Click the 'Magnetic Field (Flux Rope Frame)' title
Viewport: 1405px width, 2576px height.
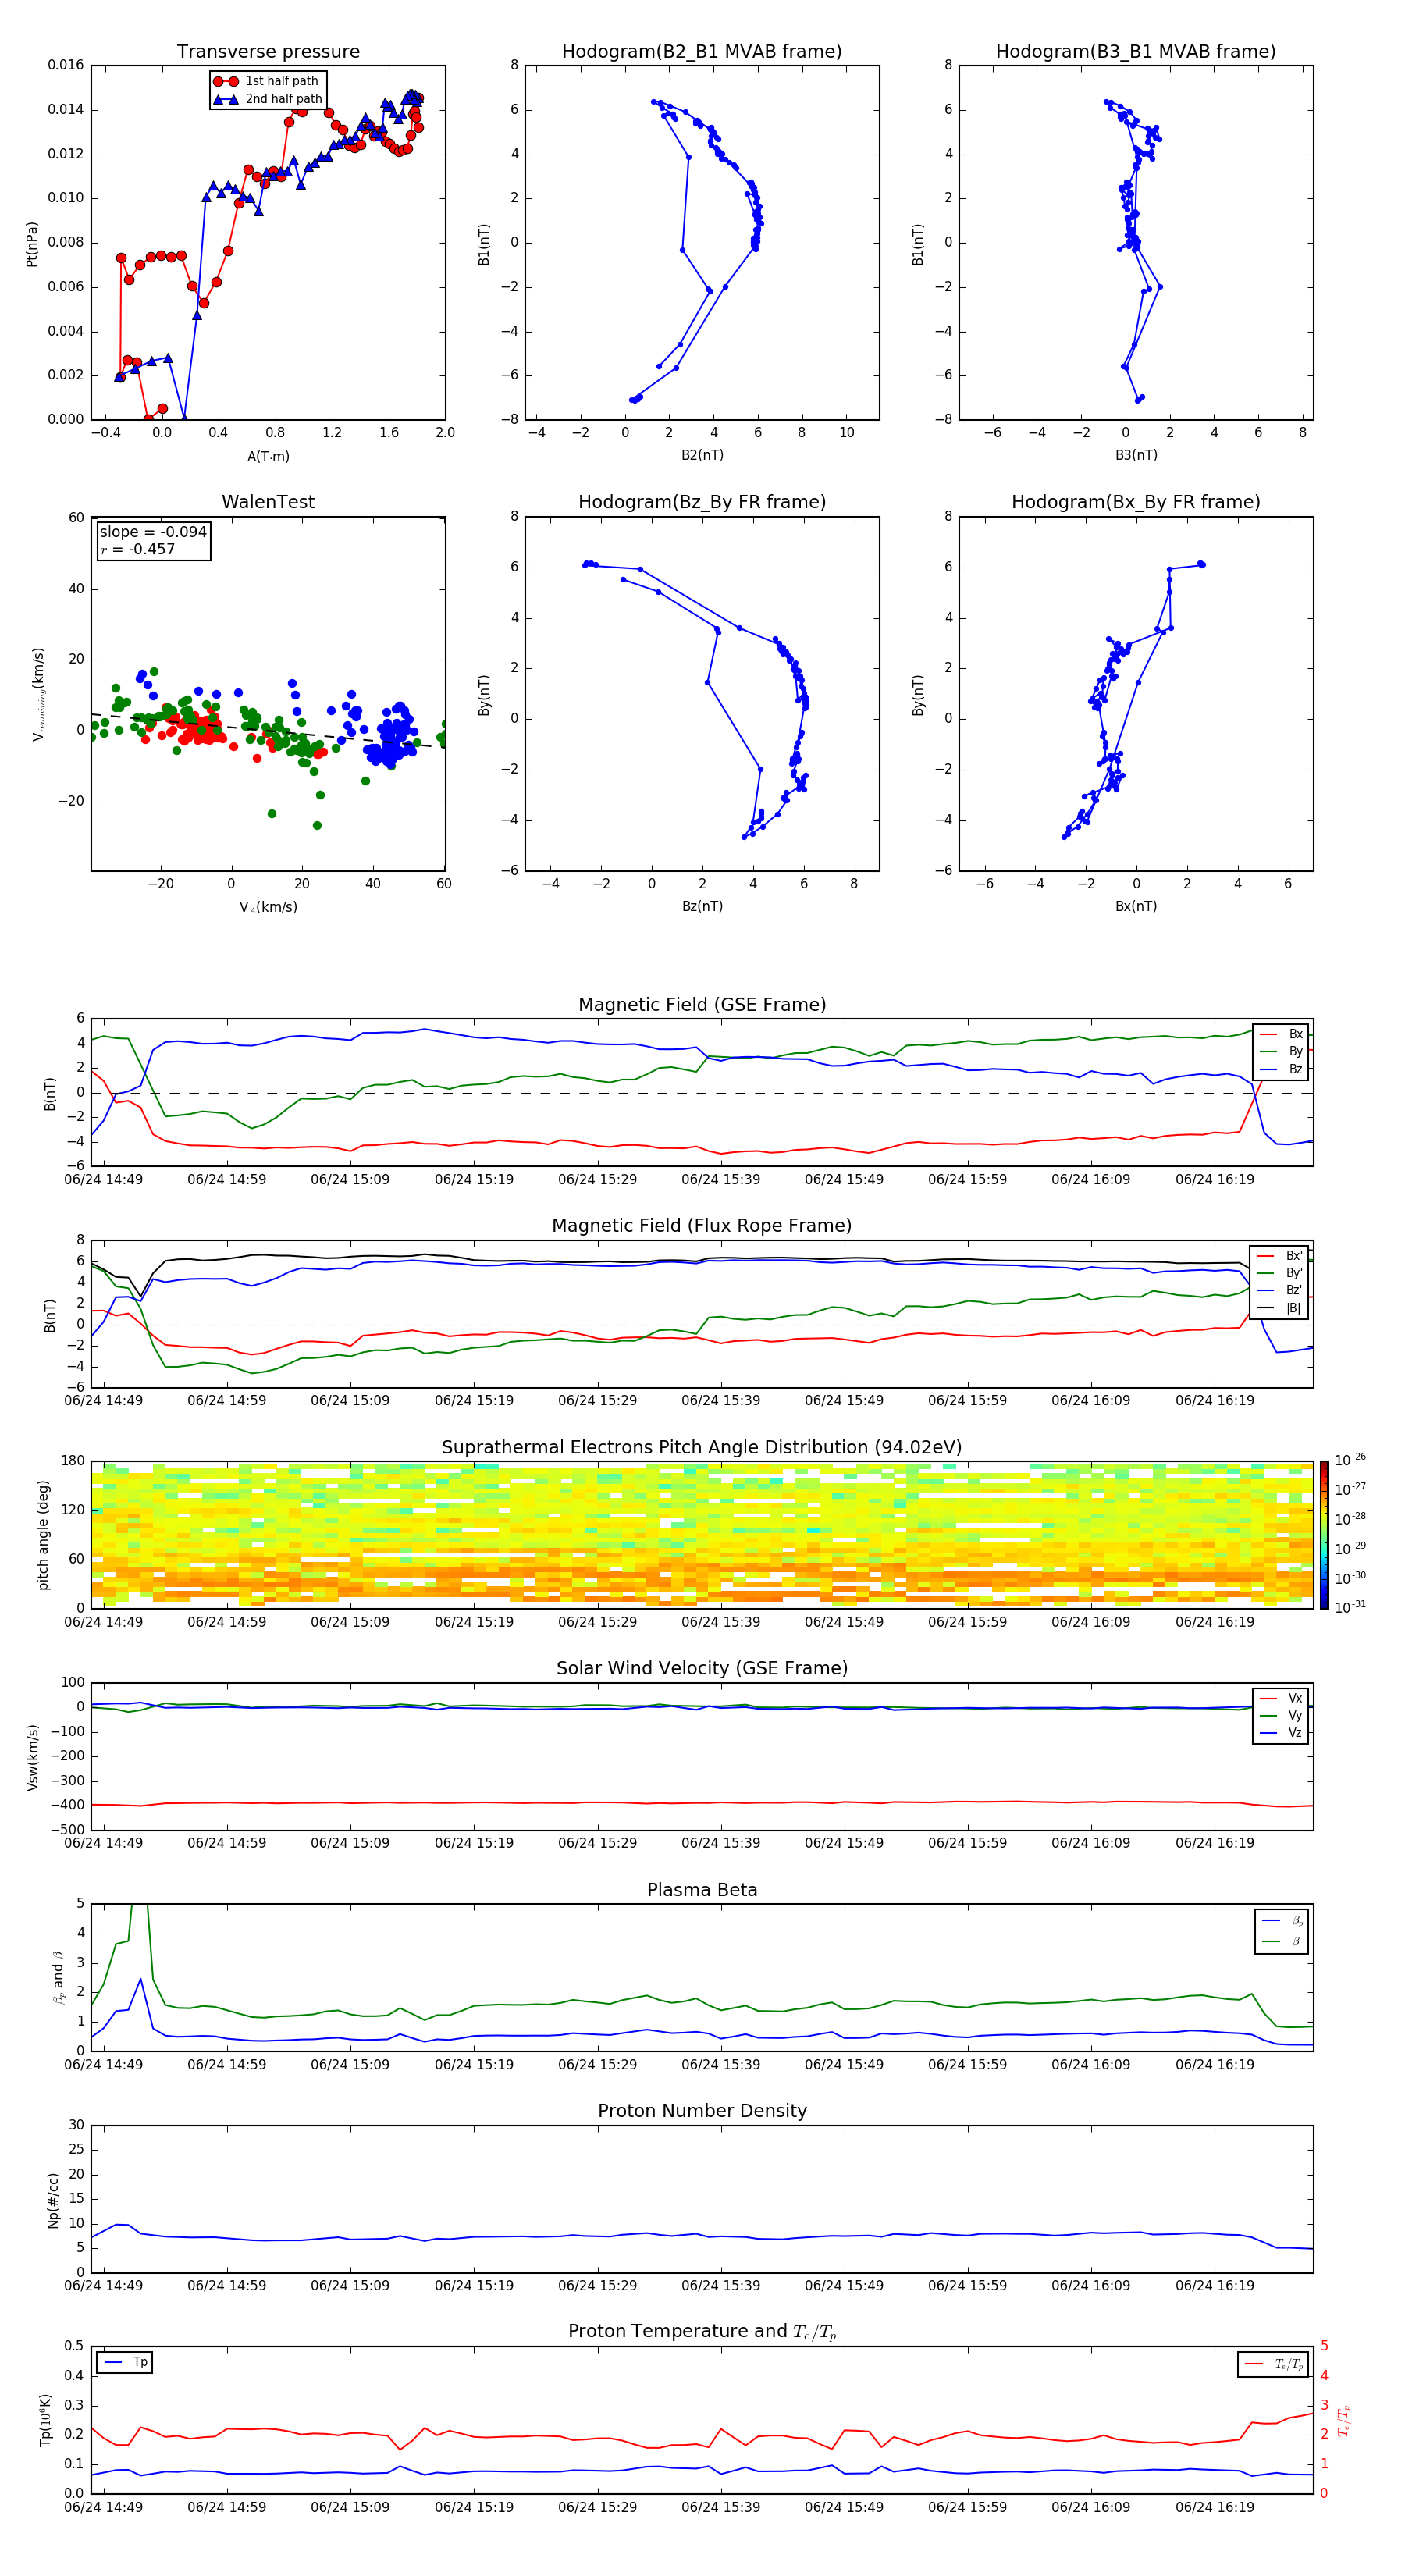pos(702,1226)
